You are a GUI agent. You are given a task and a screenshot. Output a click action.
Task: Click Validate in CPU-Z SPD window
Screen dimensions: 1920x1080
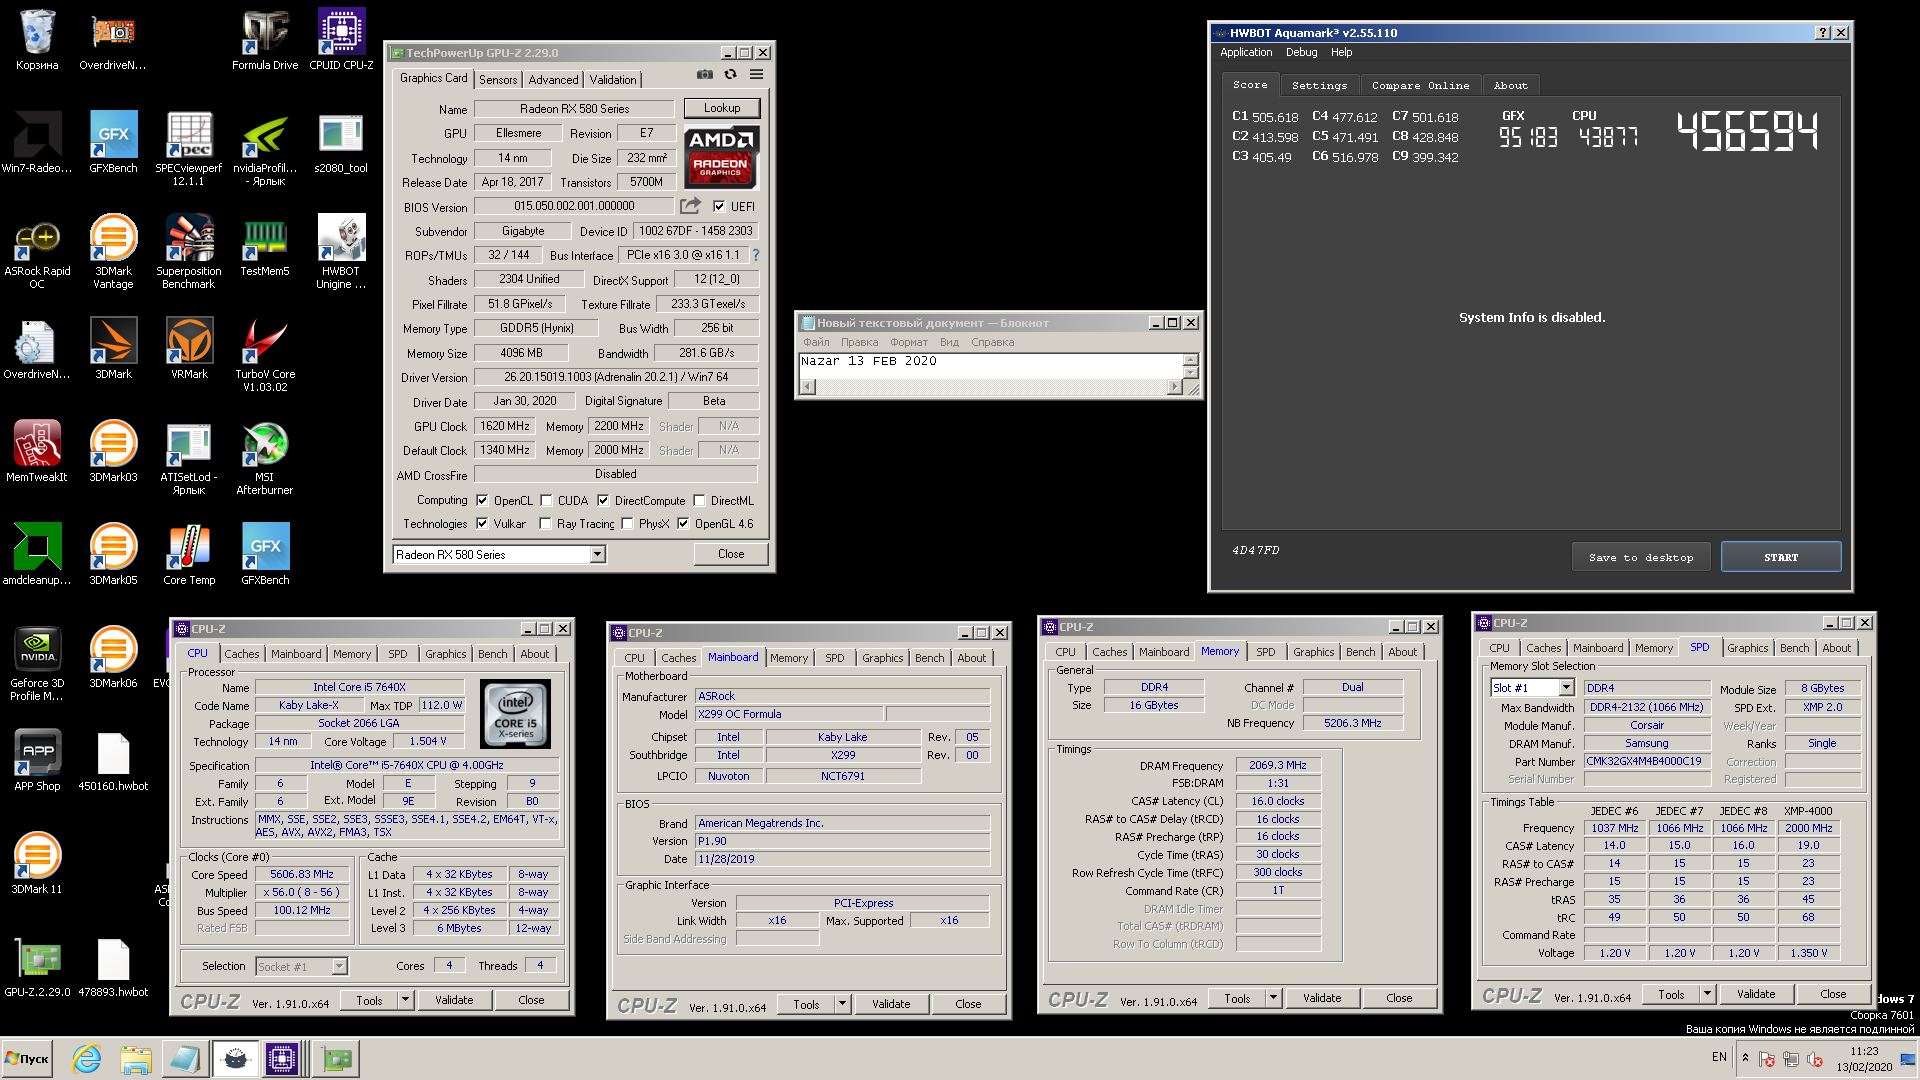tap(1756, 994)
